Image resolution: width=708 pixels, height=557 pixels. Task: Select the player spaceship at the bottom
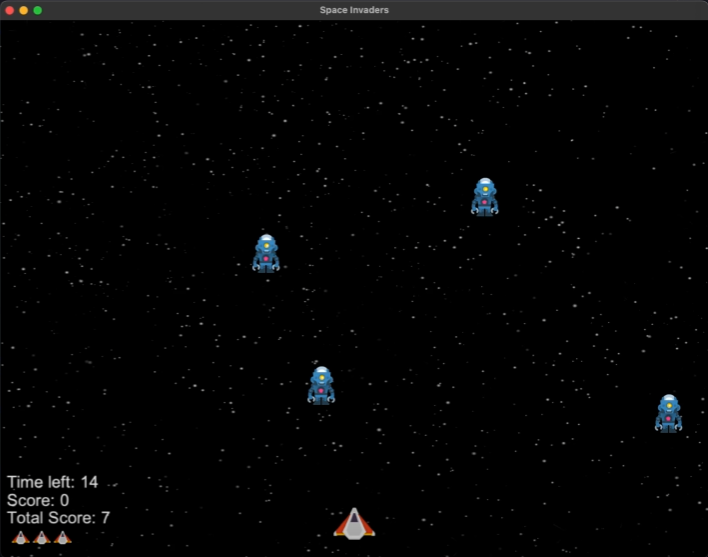tap(354, 523)
